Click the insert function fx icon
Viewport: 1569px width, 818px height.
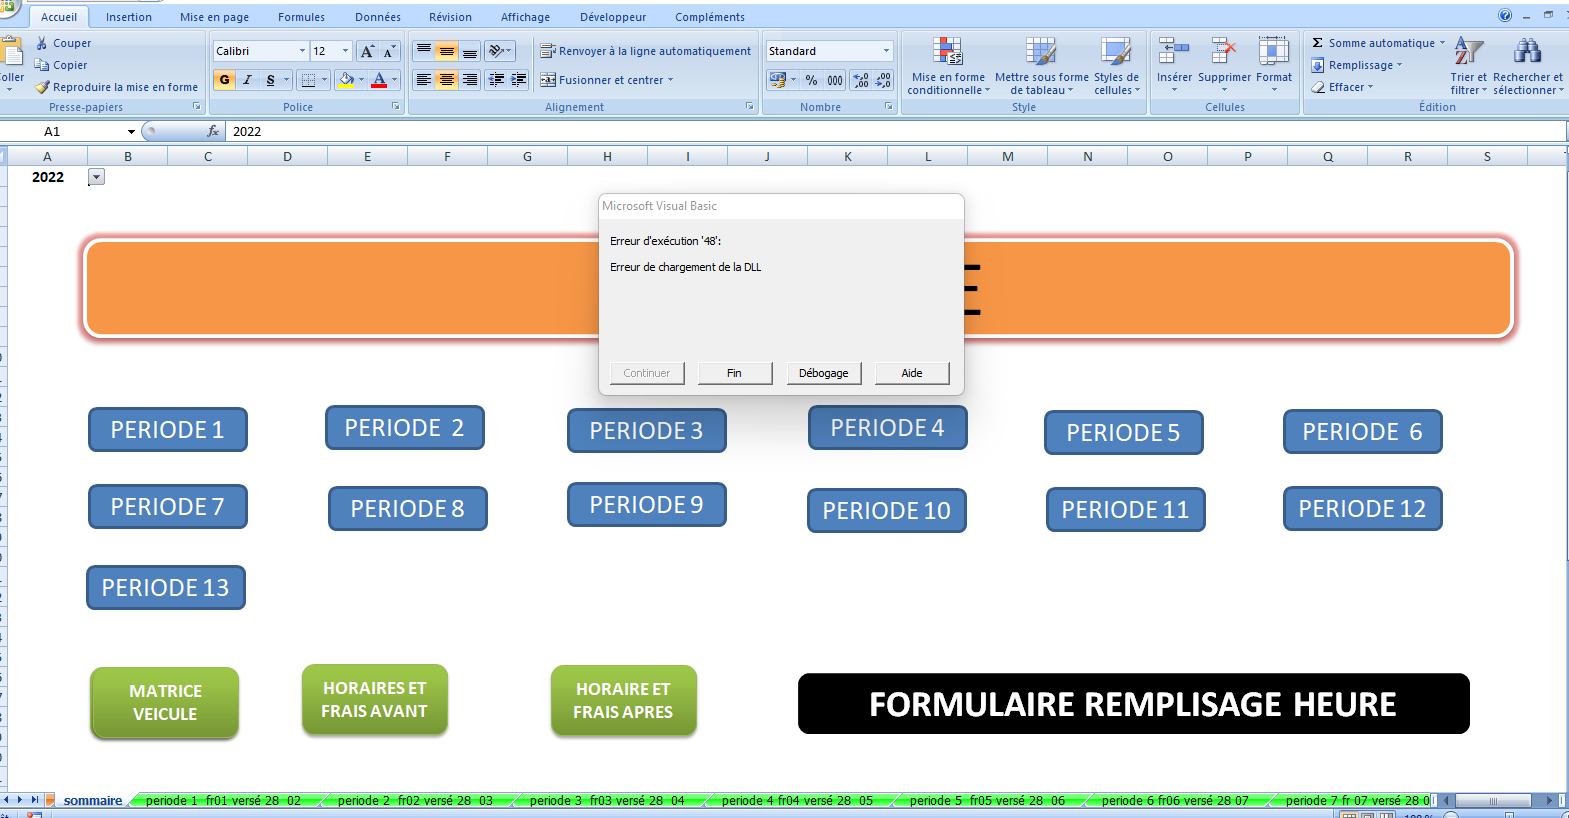pyautogui.click(x=213, y=131)
